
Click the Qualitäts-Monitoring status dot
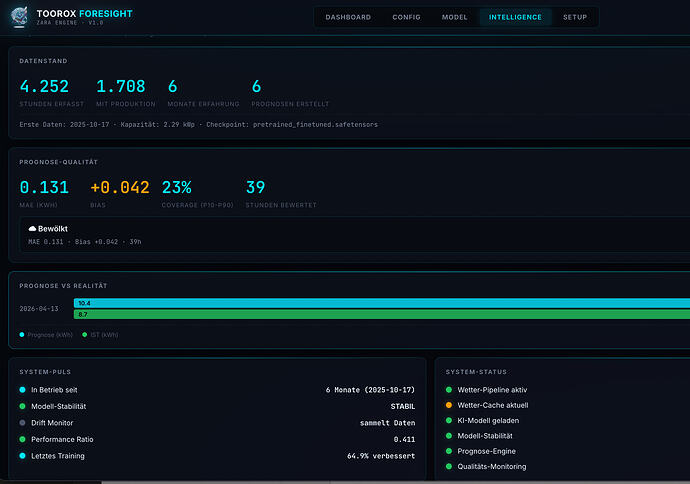[449, 466]
